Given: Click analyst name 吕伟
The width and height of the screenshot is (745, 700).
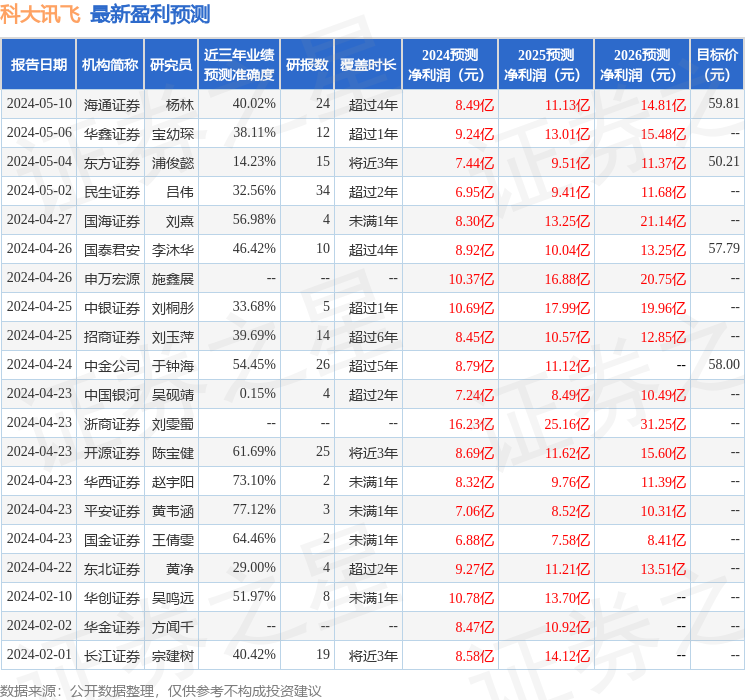Looking at the screenshot, I should point(180,192).
